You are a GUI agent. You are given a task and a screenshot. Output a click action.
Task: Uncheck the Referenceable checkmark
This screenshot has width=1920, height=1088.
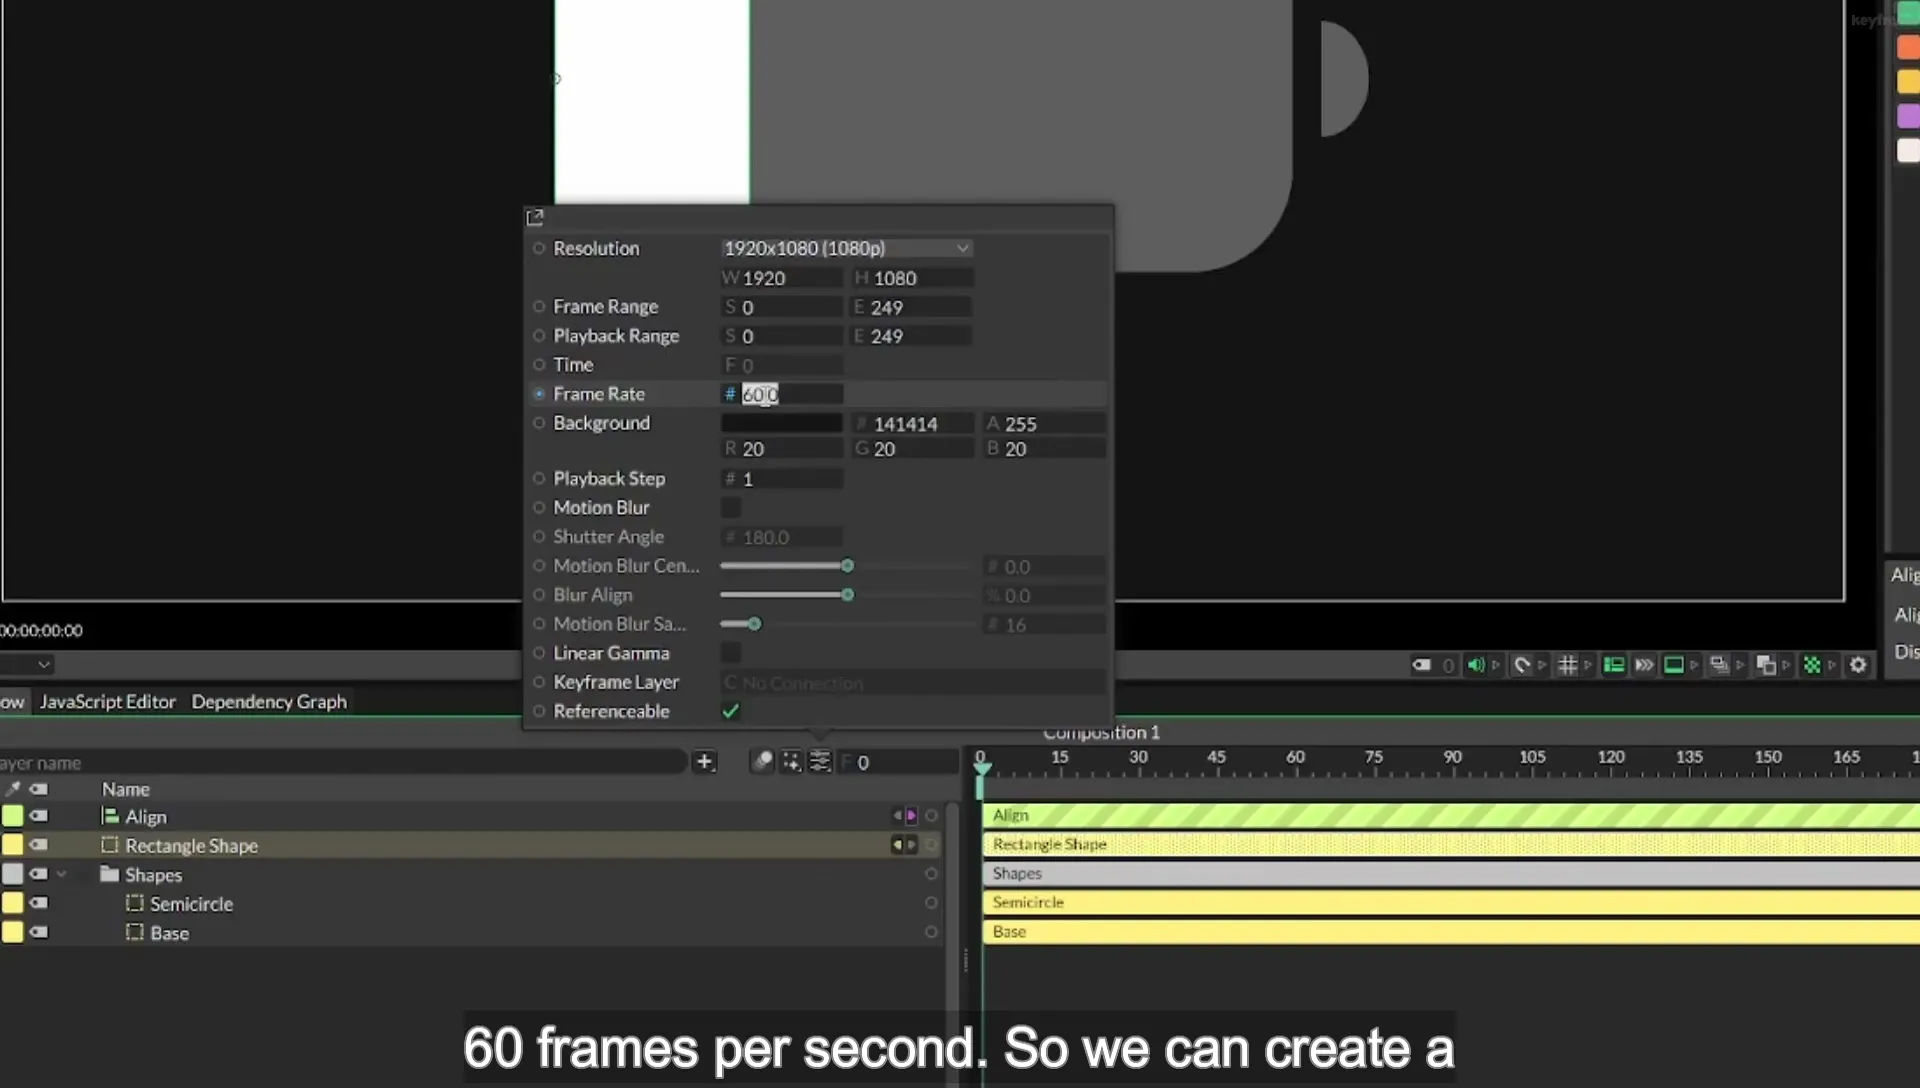click(x=731, y=711)
